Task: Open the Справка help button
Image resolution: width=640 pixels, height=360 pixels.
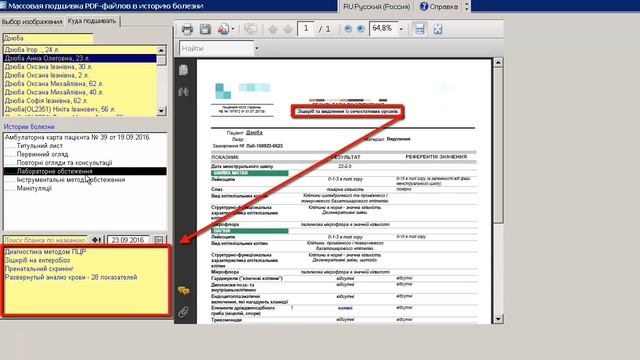Action: (439, 7)
